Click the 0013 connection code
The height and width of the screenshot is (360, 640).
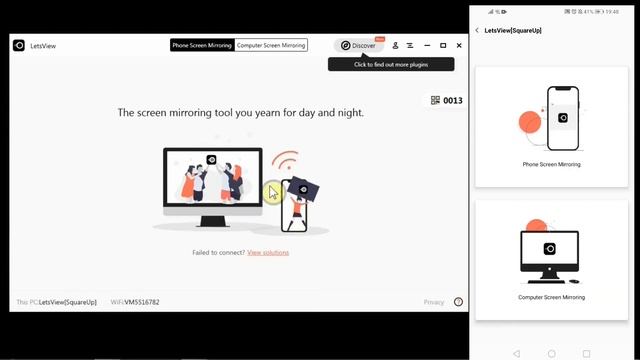point(453,100)
